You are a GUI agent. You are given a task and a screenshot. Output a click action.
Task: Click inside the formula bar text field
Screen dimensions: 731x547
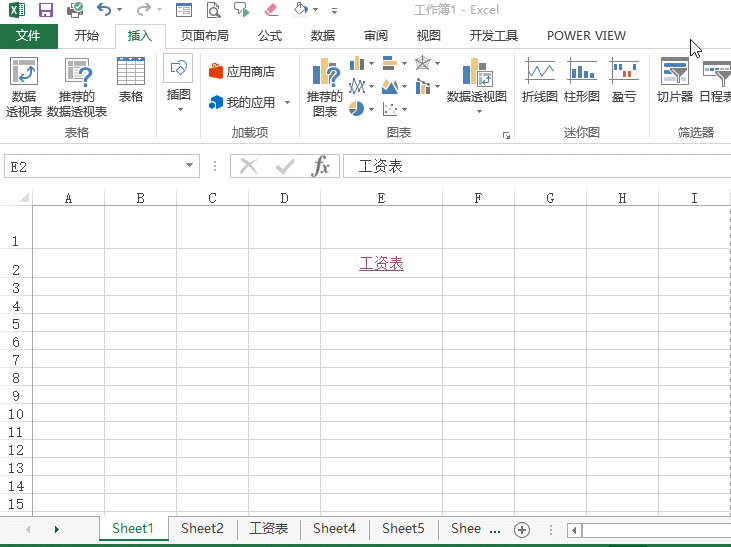530,166
